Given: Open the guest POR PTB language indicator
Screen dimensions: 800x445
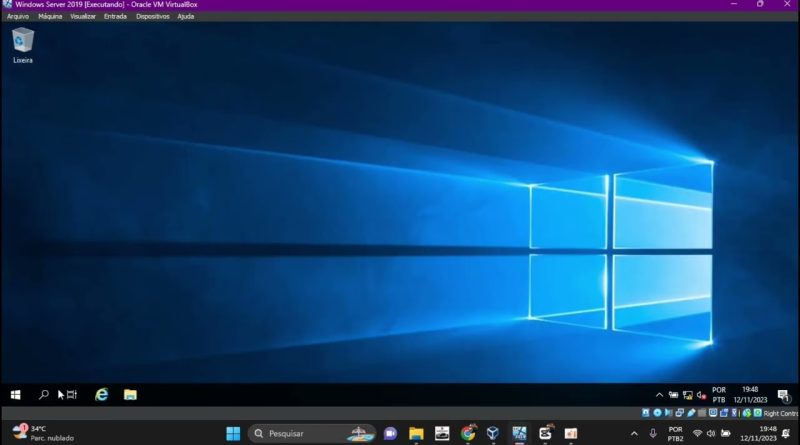Looking at the screenshot, I should click(x=719, y=394).
